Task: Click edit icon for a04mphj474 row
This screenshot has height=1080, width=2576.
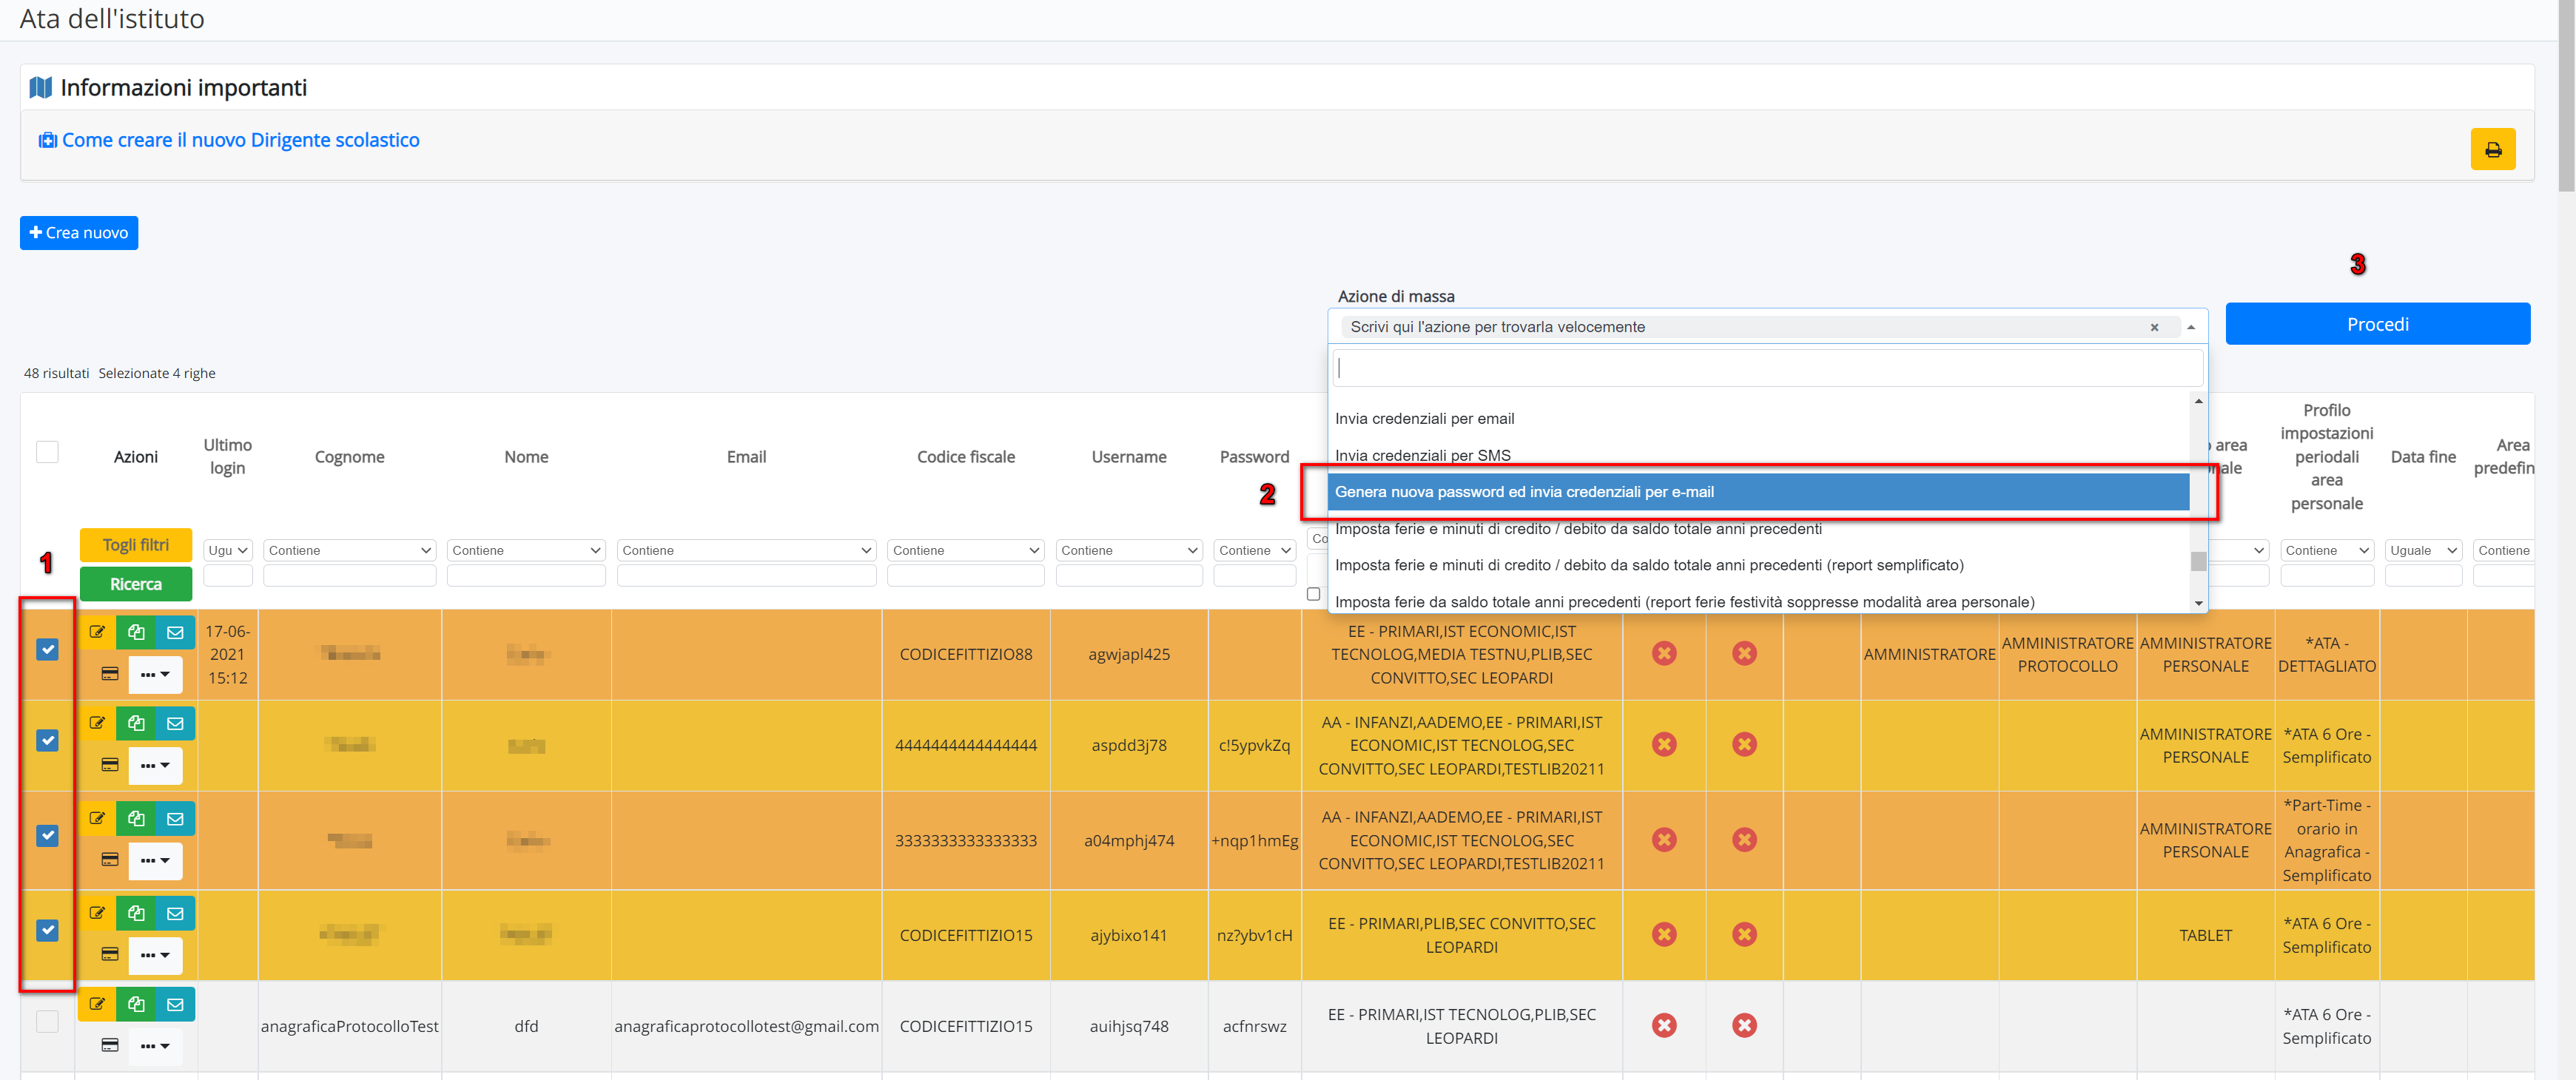Action: click(97, 818)
